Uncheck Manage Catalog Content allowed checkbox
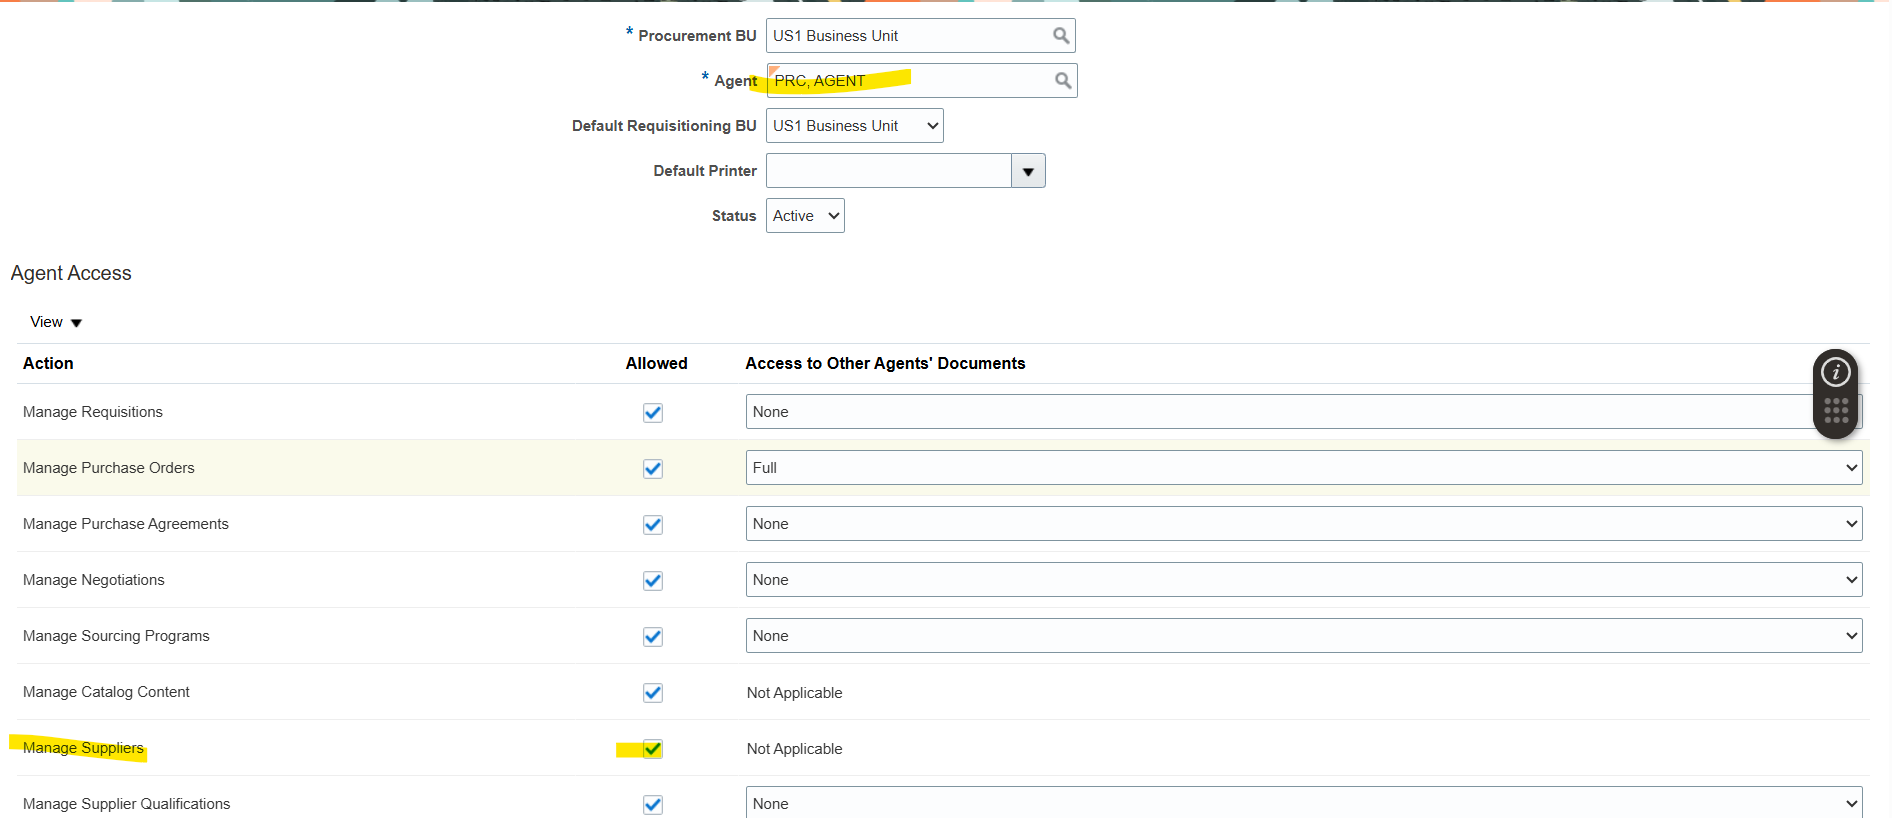 point(653,693)
